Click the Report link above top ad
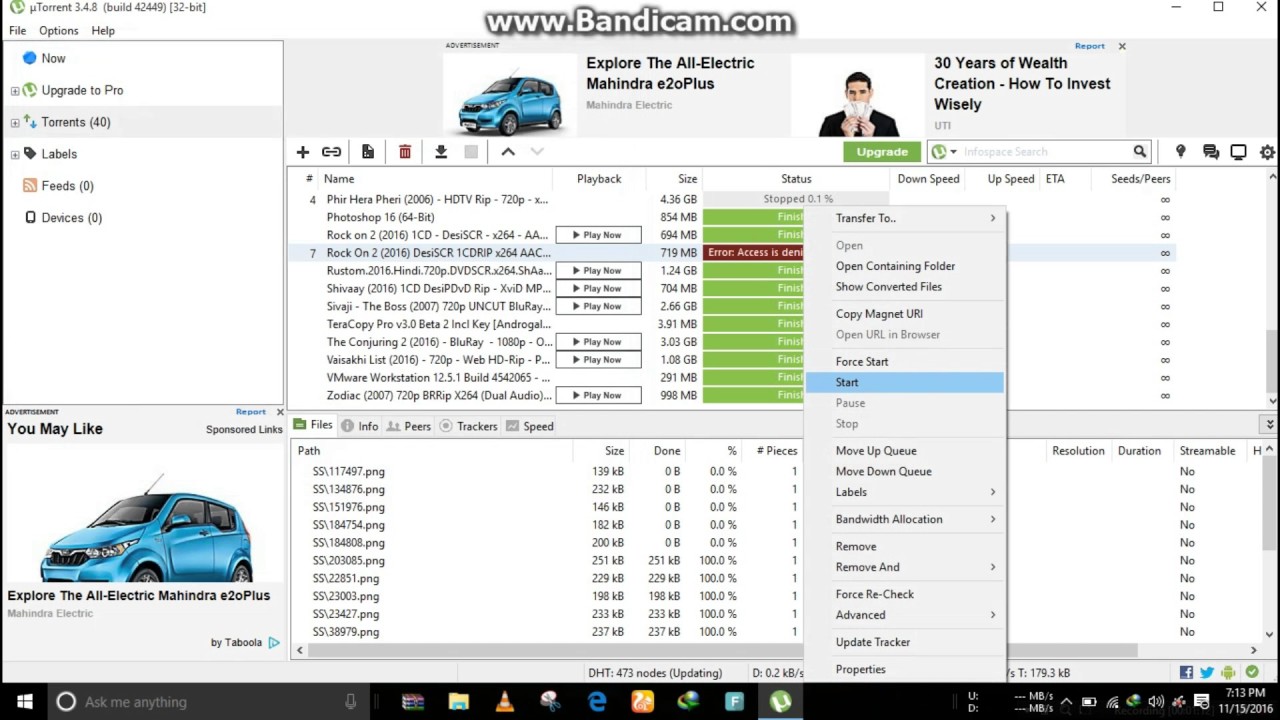The width and height of the screenshot is (1280, 720). [1089, 46]
